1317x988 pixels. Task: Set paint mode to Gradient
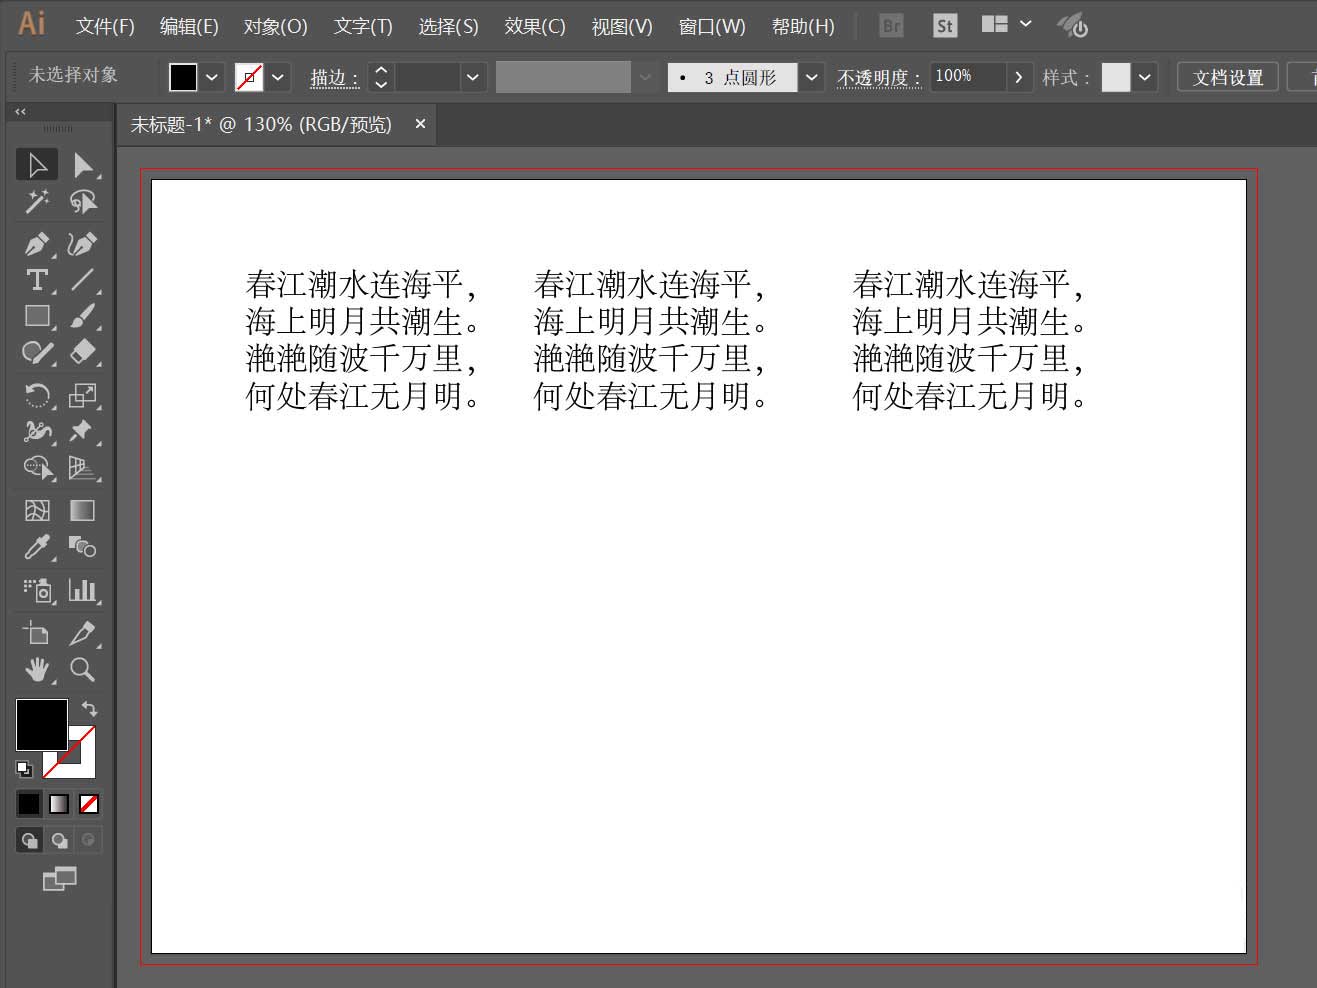(59, 803)
